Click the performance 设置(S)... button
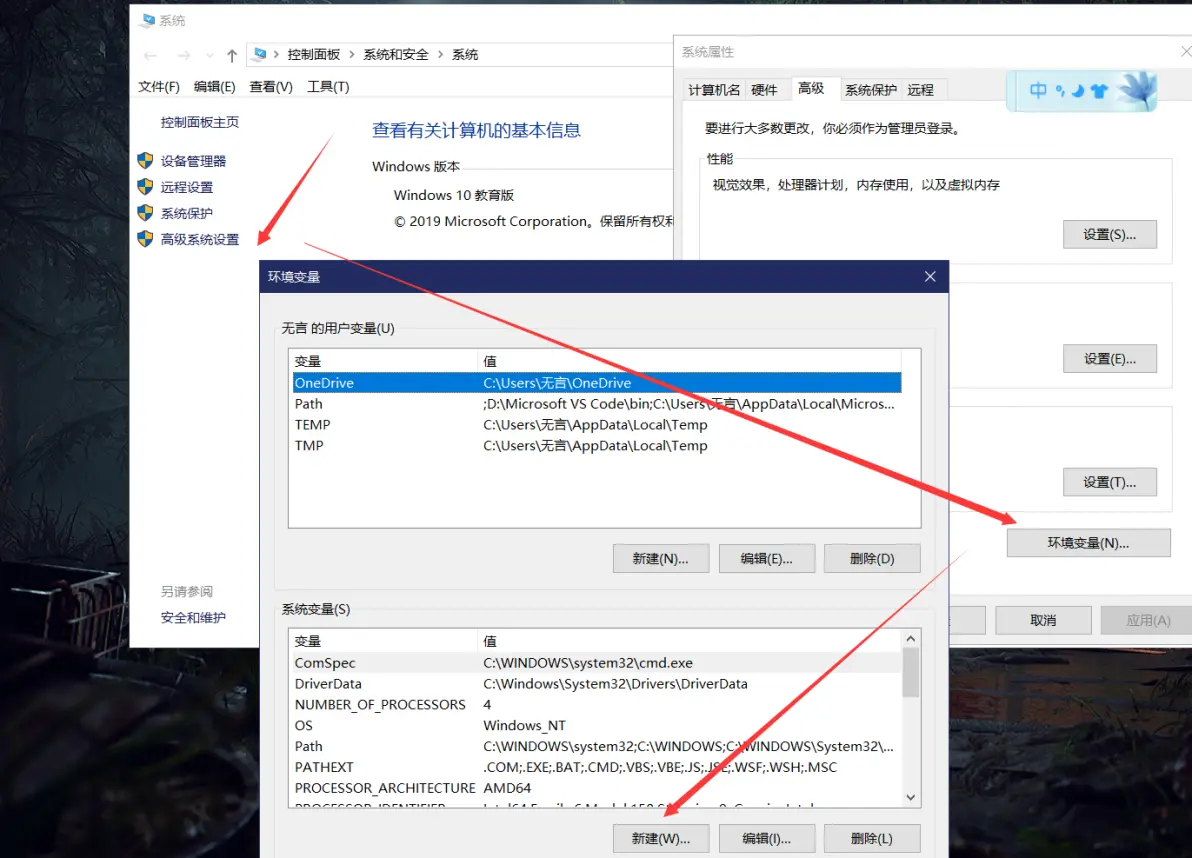Screen dimensions: 1192x858 click(x=1109, y=235)
